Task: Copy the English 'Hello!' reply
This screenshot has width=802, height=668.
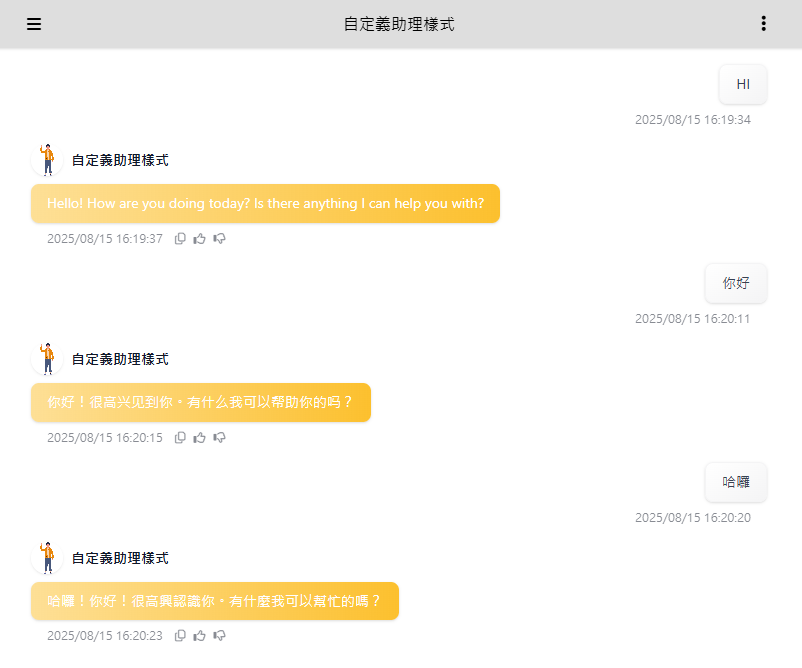Action: [180, 239]
